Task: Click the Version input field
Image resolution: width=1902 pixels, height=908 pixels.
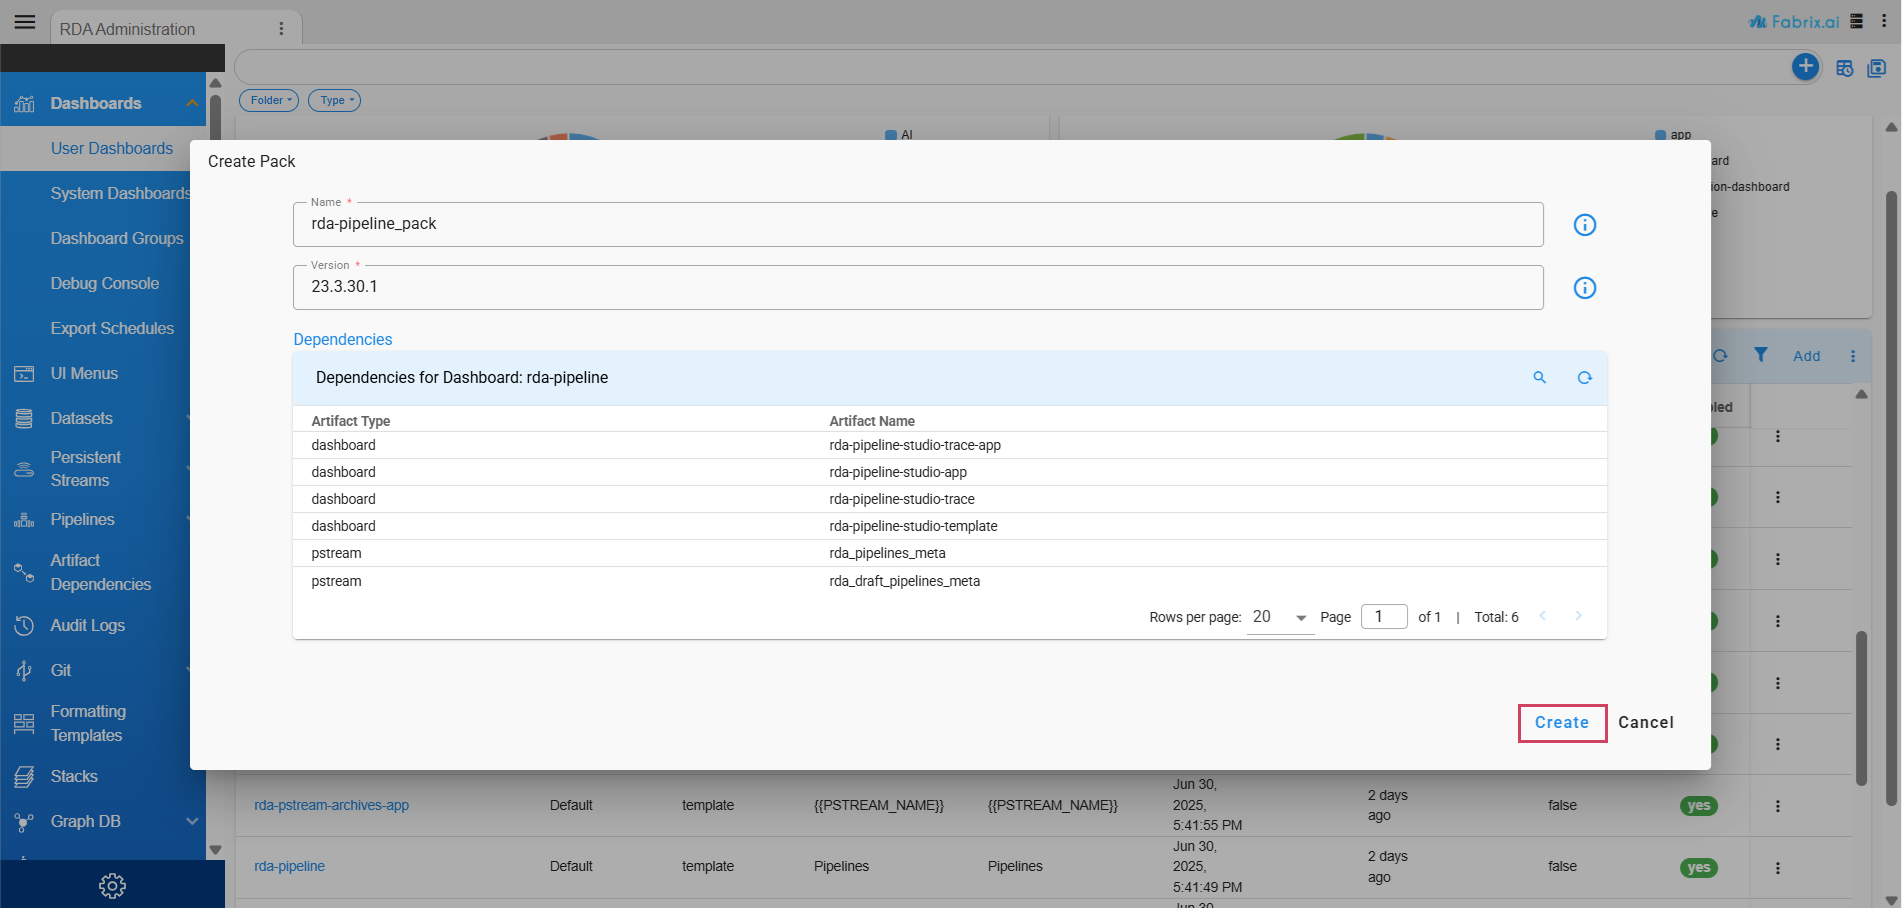Action: click(x=917, y=288)
